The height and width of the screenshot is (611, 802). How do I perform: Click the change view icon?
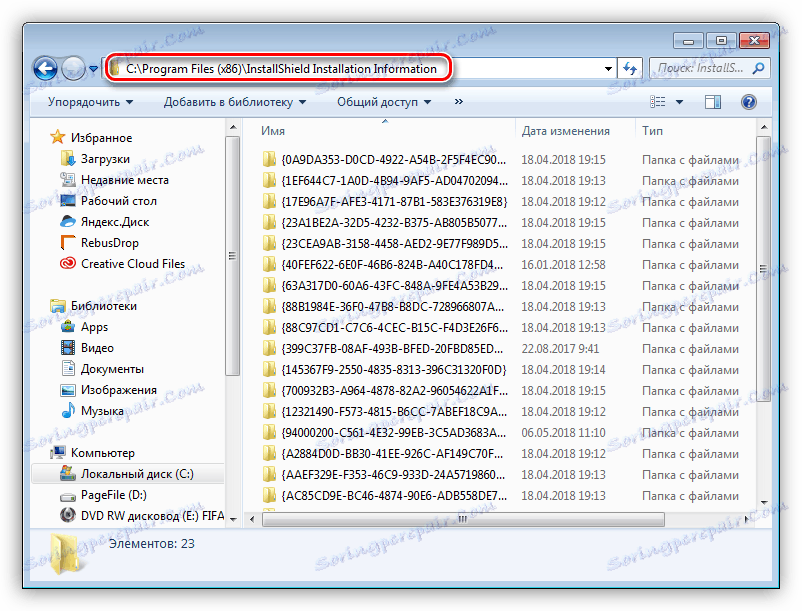(659, 101)
